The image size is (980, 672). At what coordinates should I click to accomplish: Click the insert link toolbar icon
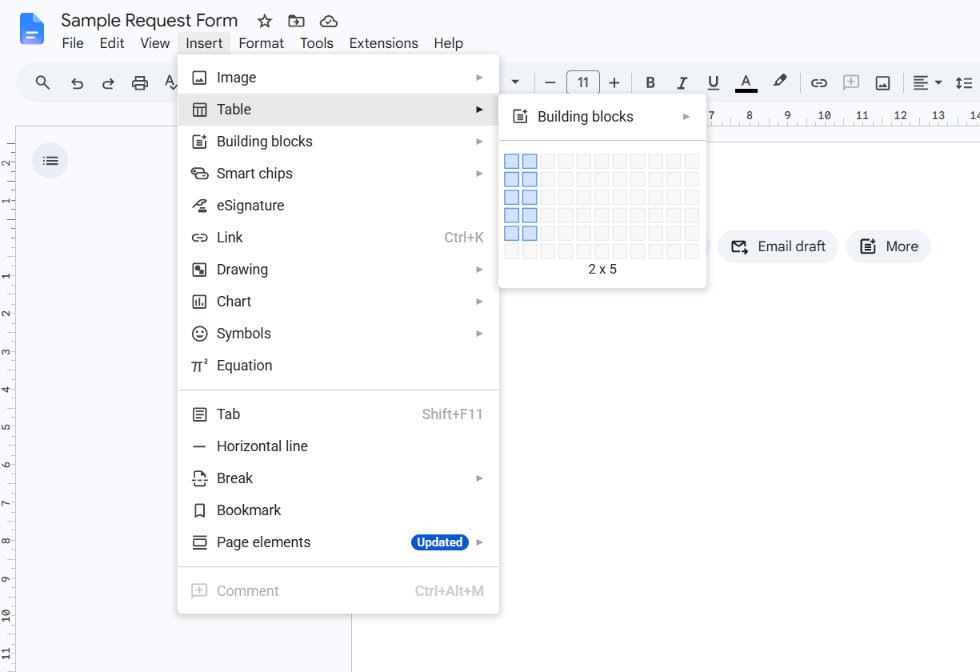[819, 83]
